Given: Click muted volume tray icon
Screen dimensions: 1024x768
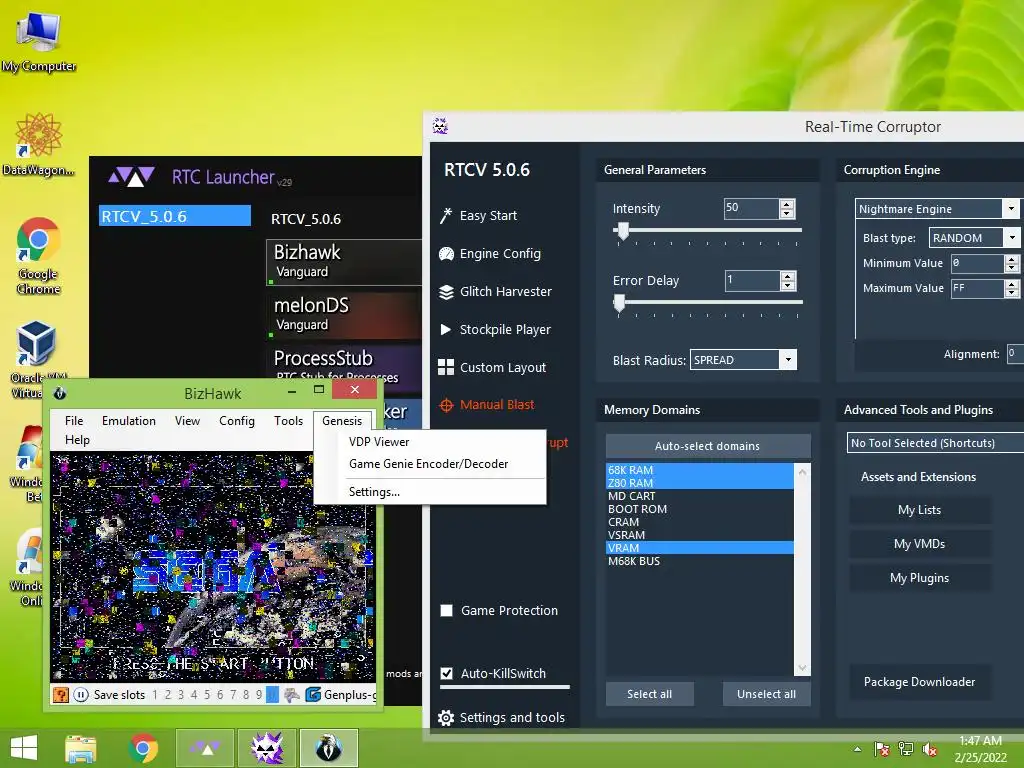Looking at the screenshot, I should tap(929, 749).
